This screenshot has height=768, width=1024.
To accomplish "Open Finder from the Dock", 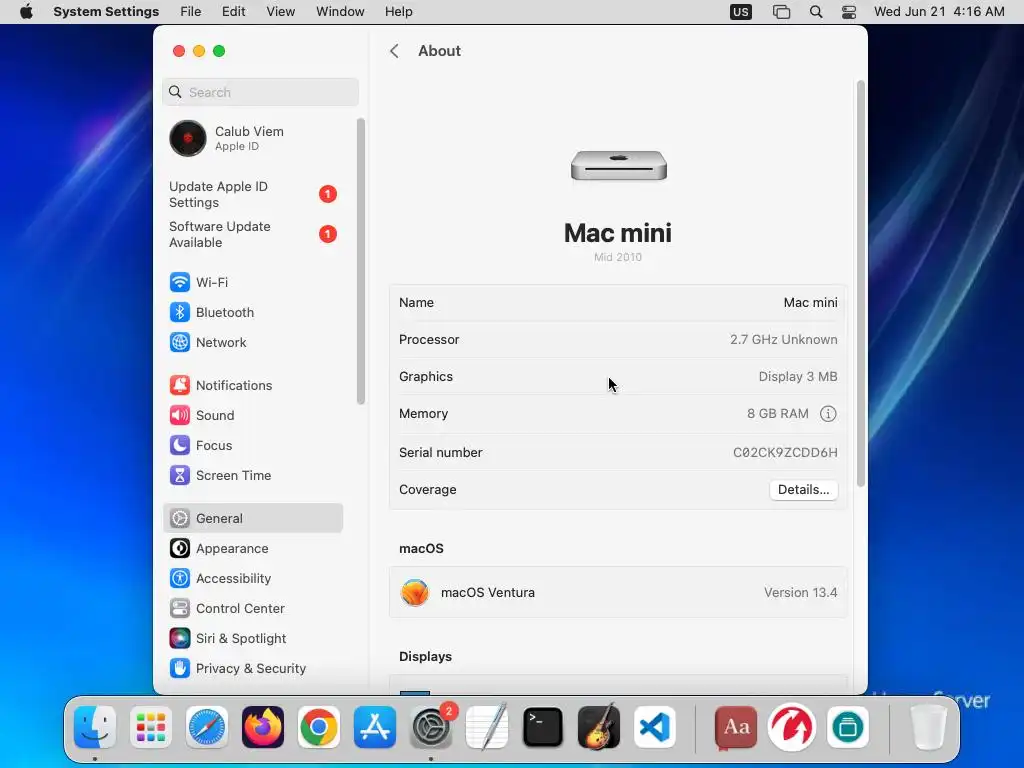I will 95,727.
